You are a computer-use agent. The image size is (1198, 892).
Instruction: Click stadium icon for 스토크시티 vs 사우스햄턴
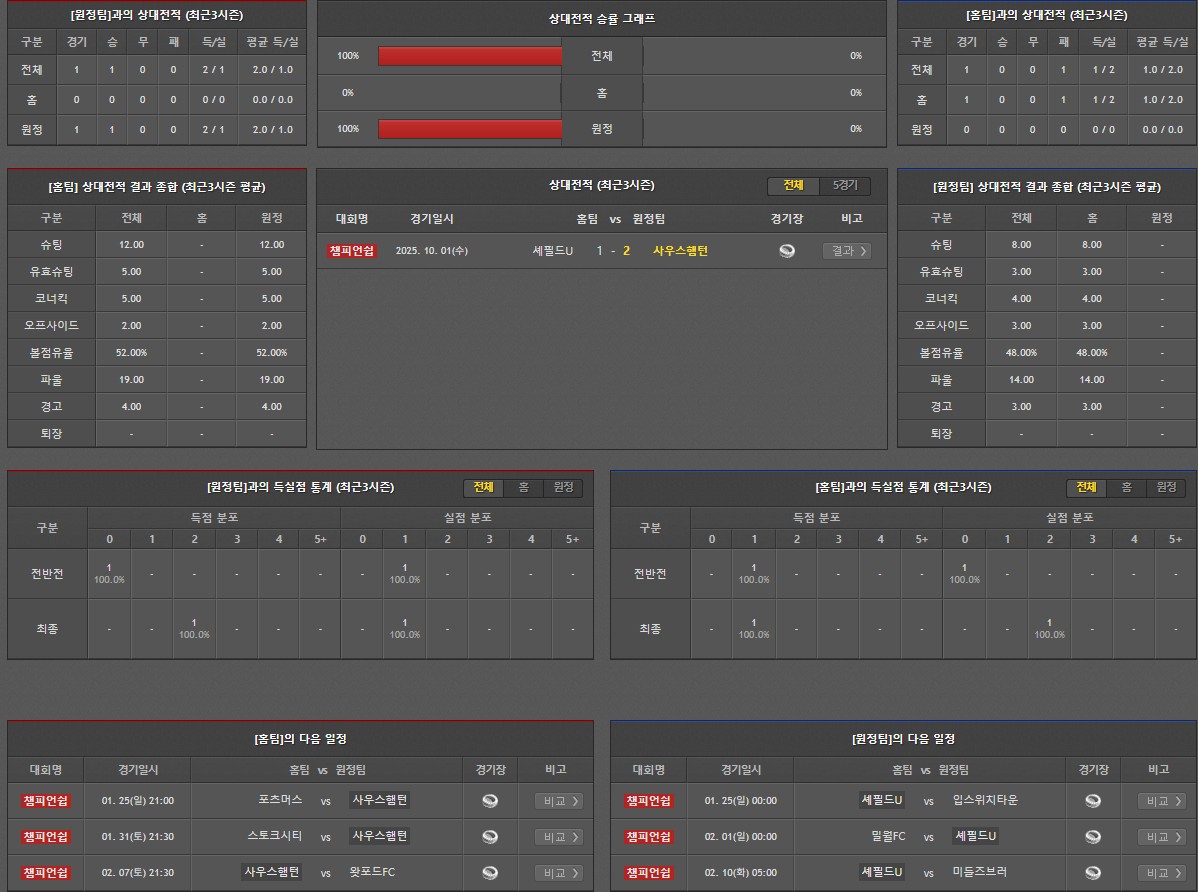tap(490, 837)
